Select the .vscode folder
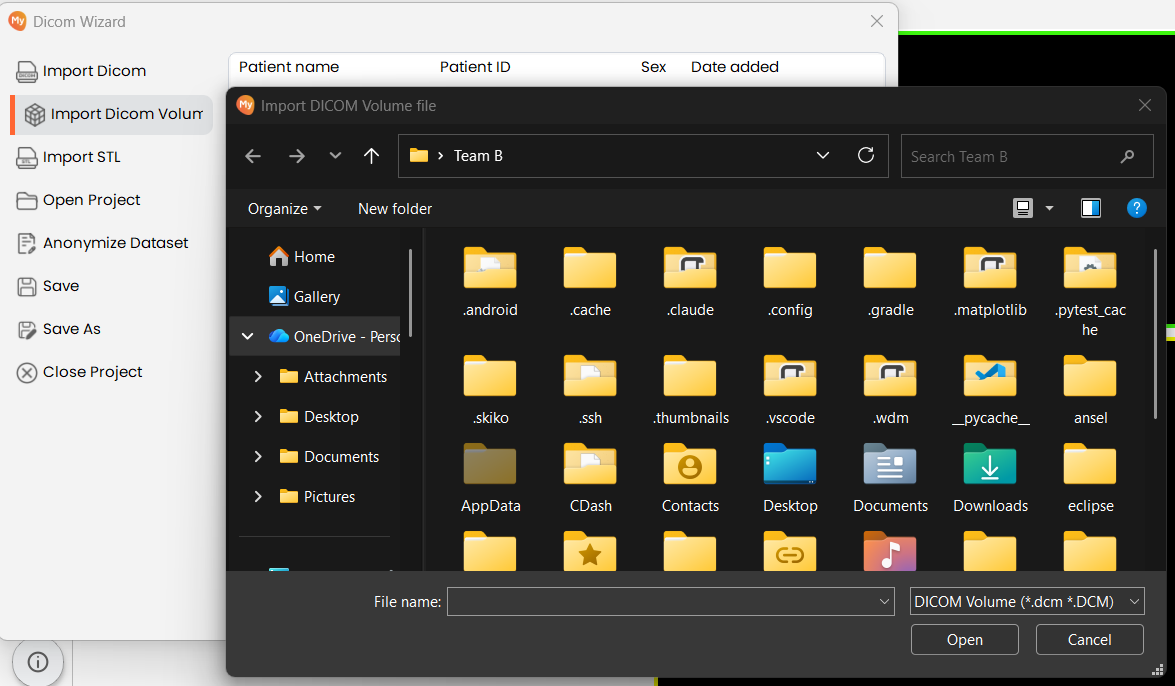1175x686 pixels. [790, 390]
